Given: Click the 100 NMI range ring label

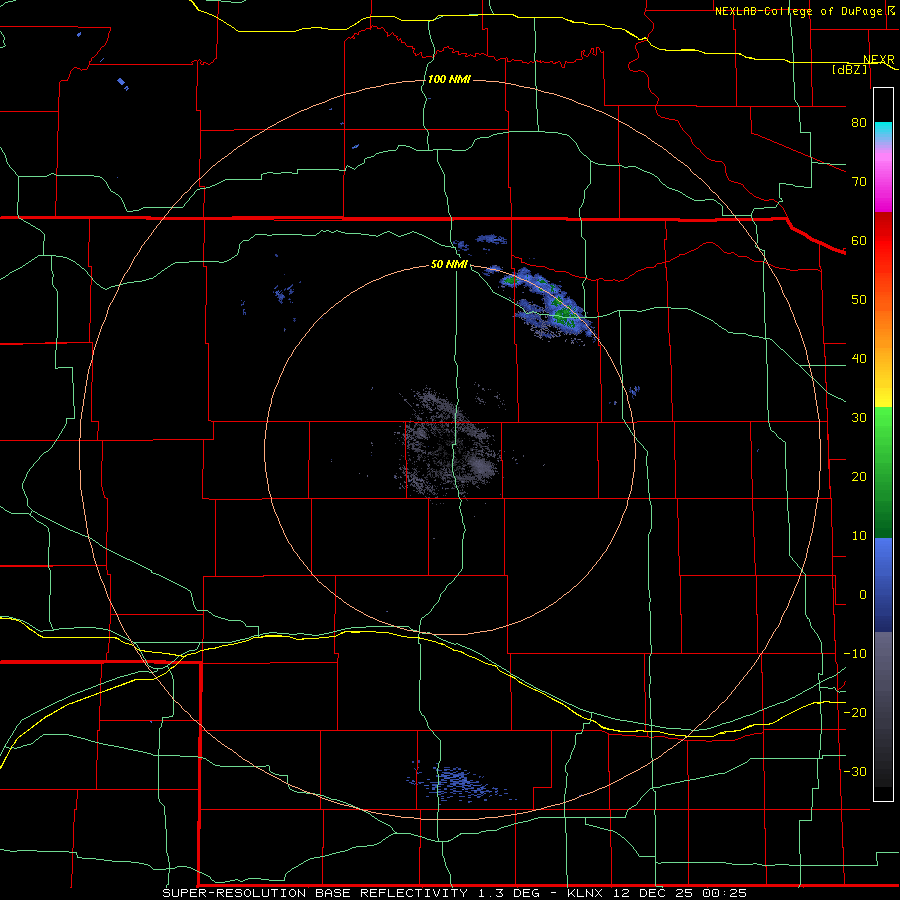Looking at the screenshot, I should click(449, 79).
